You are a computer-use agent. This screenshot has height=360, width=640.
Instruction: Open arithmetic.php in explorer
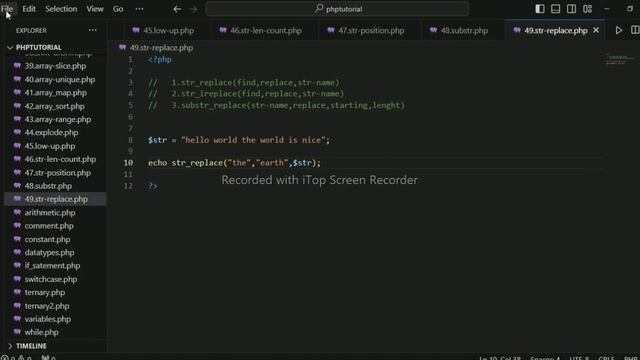[50, 213]
